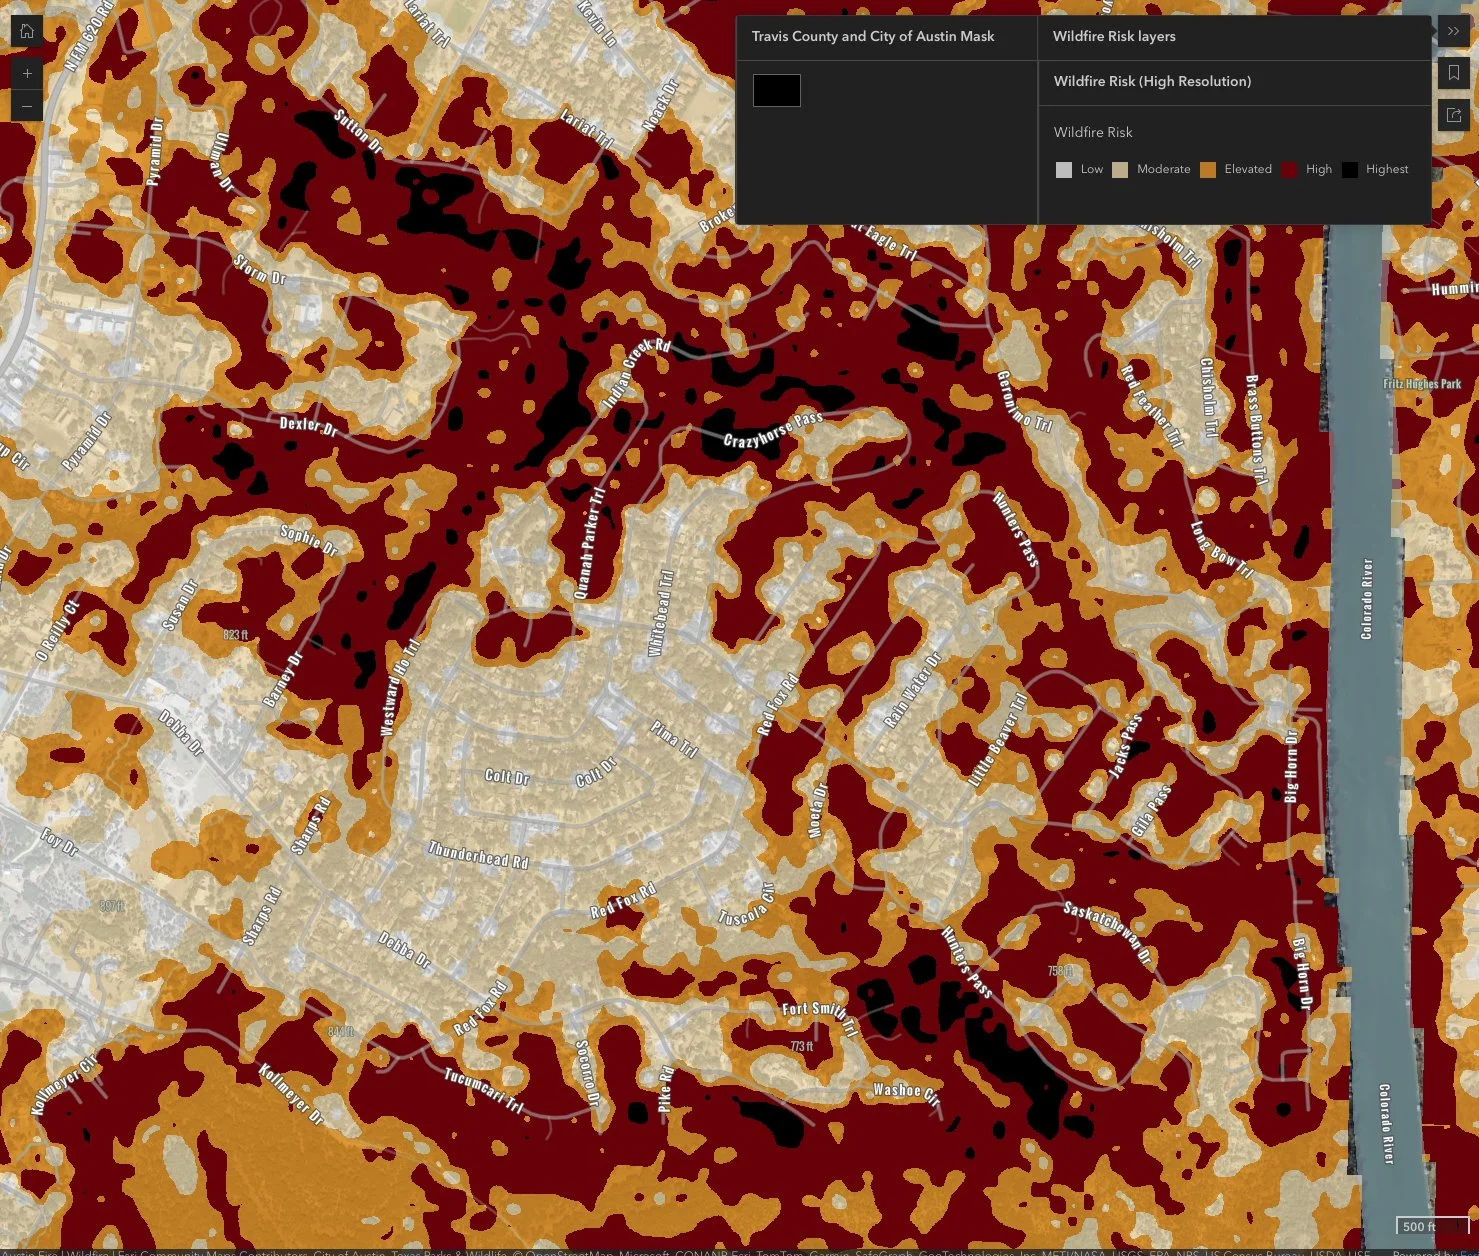Select the Wildfire Risk layers header
1479x1256 pixels.
tap(1114, 36)
